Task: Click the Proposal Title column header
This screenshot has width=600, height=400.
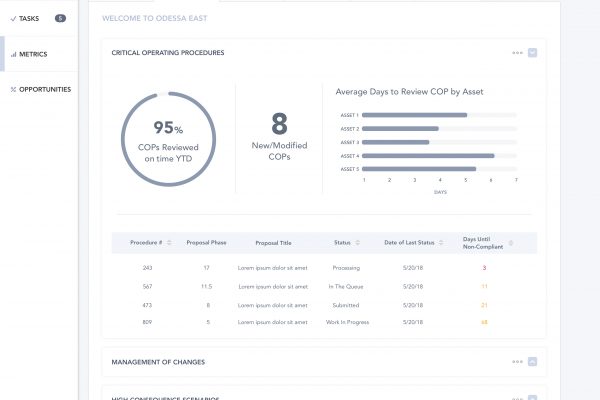Action: [273, 243]
